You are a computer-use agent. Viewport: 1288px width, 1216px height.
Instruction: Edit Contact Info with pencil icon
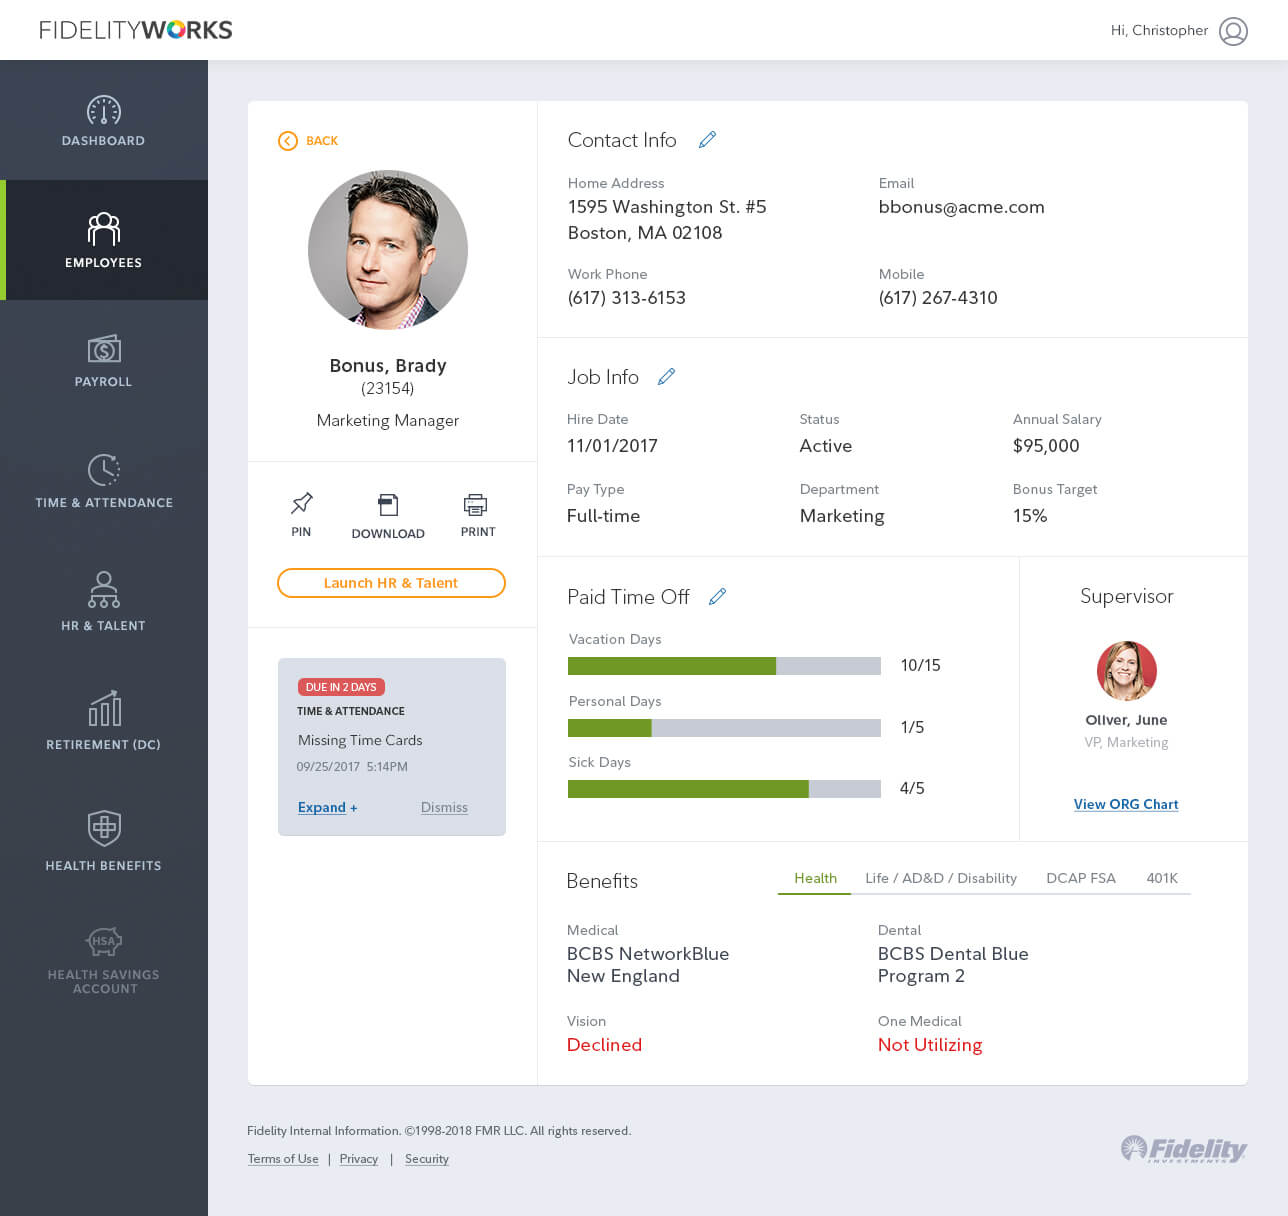(x=707, y=140)
